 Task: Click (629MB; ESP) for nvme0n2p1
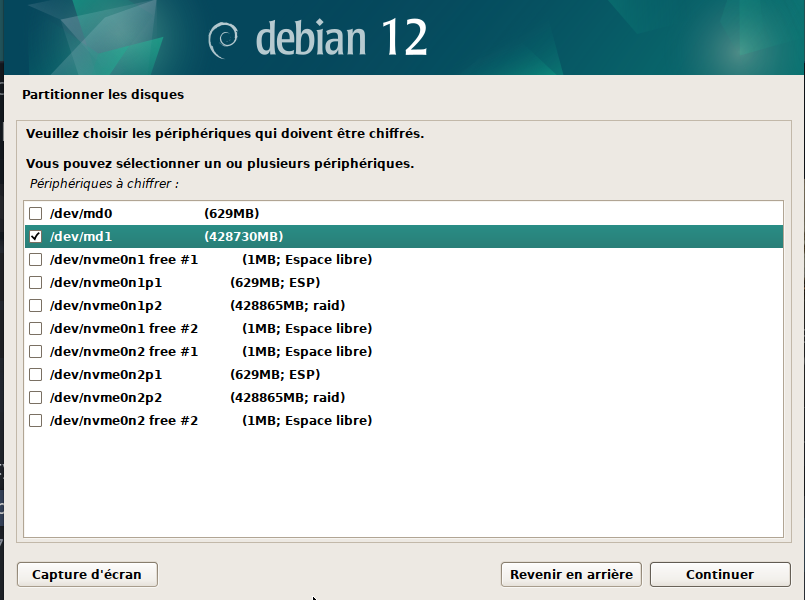[275, 375]
